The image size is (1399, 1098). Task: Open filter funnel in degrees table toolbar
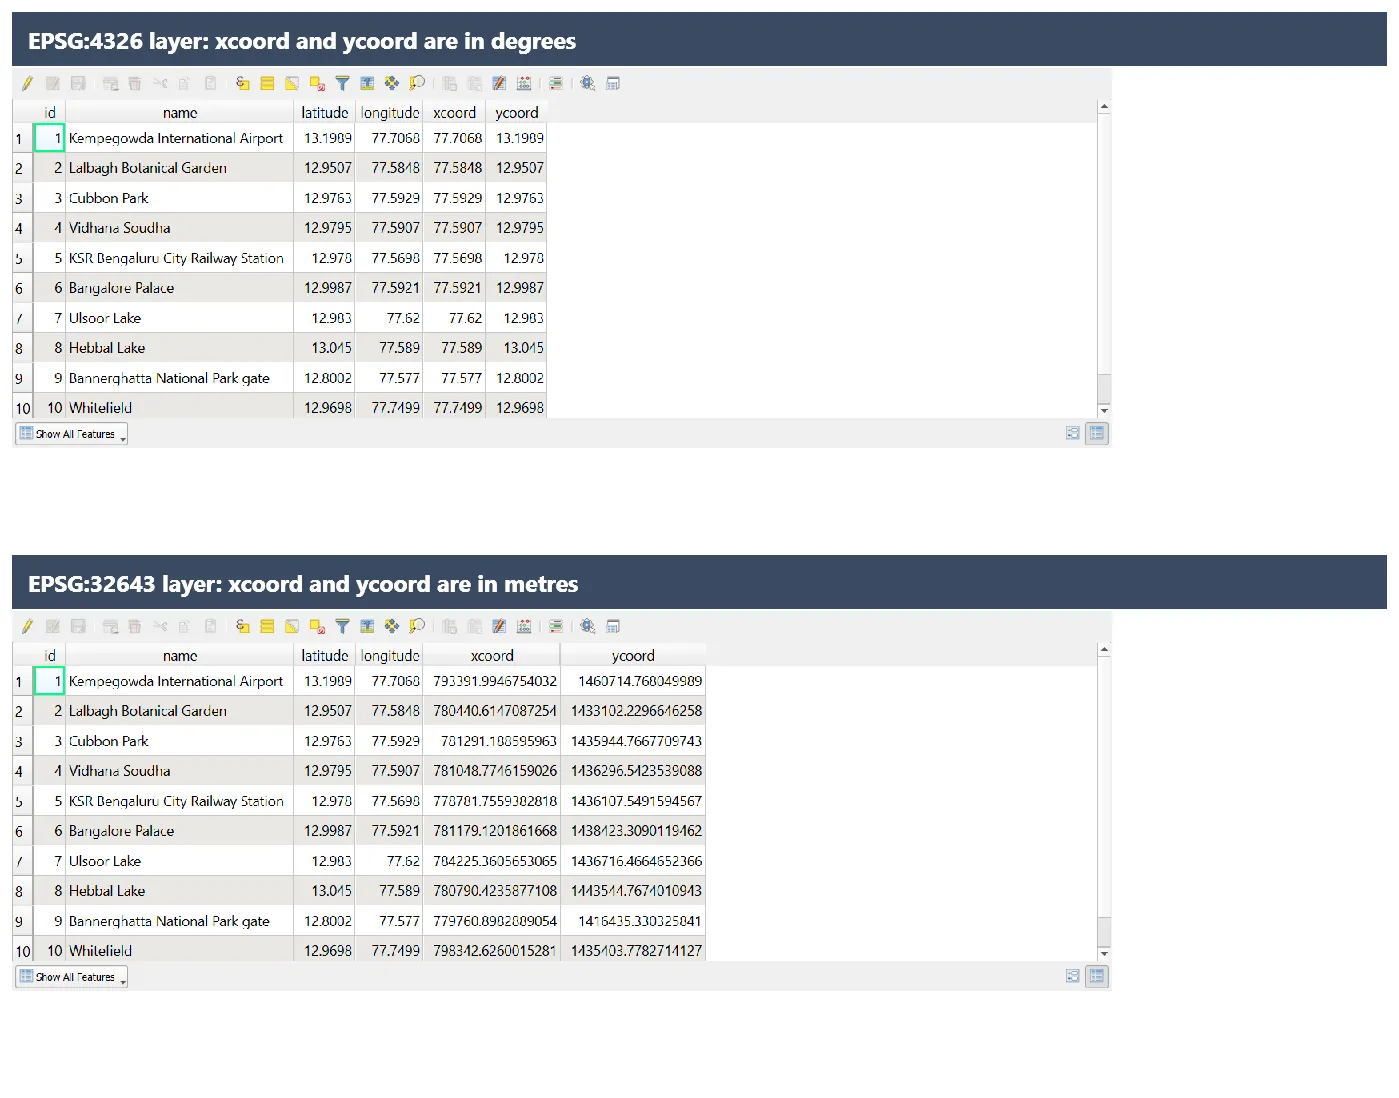(342, 83)
